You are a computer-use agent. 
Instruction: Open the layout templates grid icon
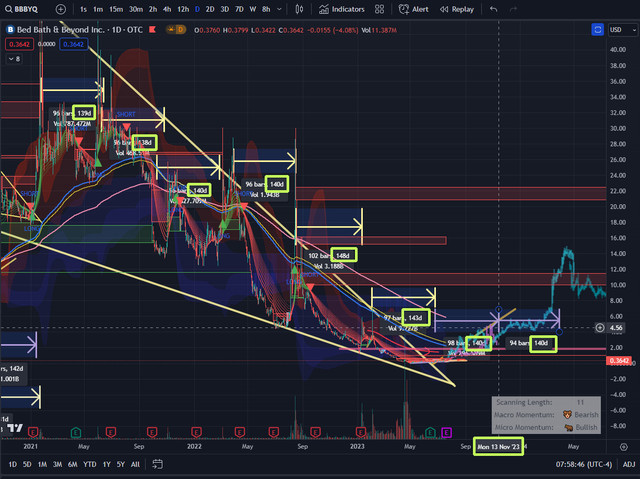coord(380,9)
